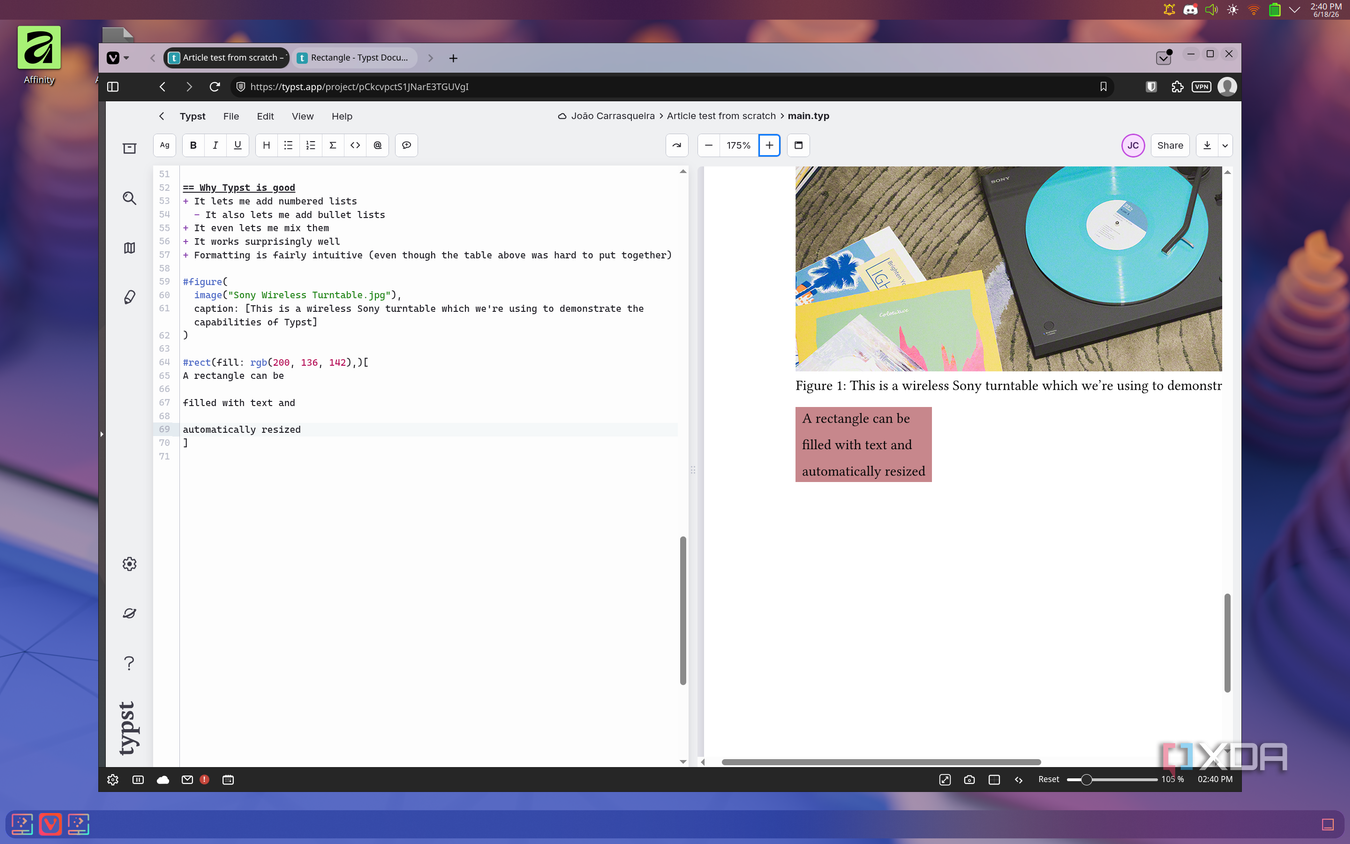Toggle underline formatting in the toolbar
1350x844 pixels.
tap(237, 145)
